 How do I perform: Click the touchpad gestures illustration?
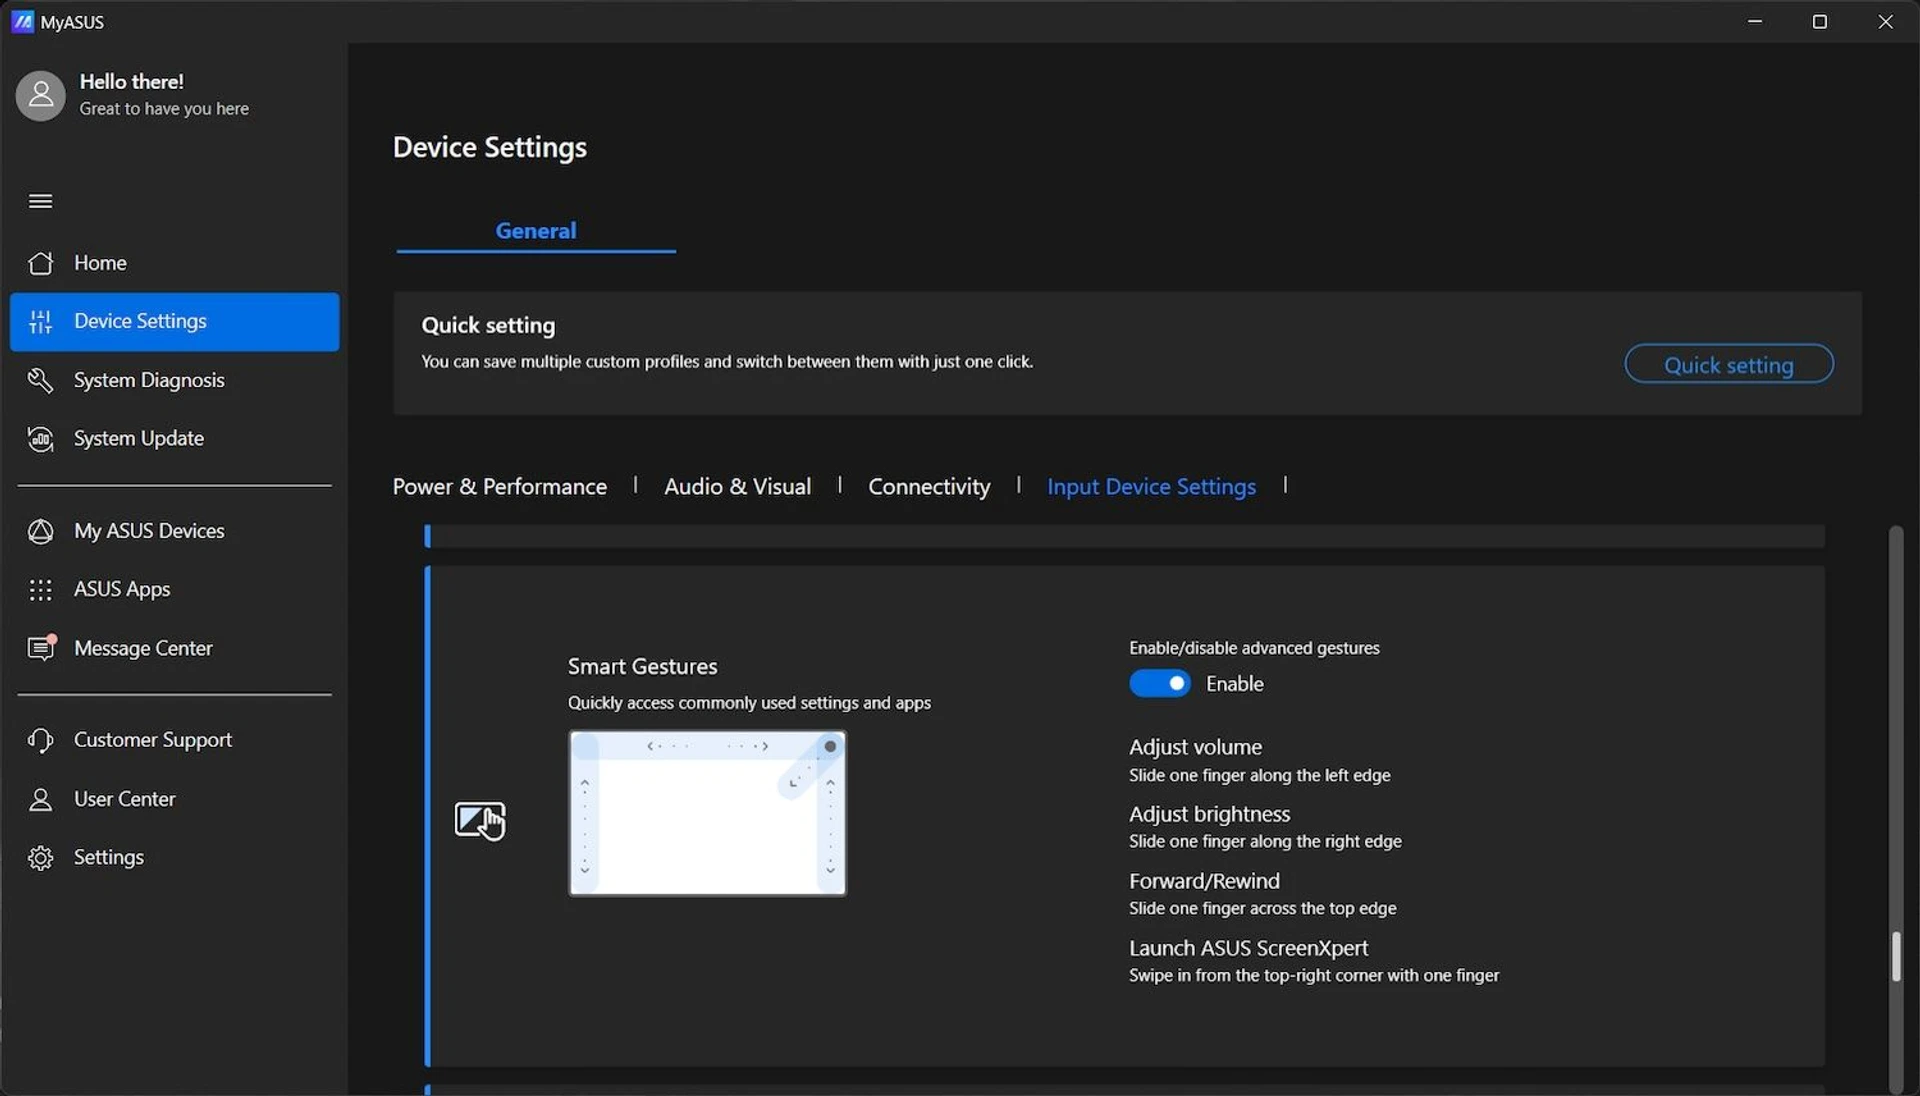pyautogui.click(x=707, y=813)
